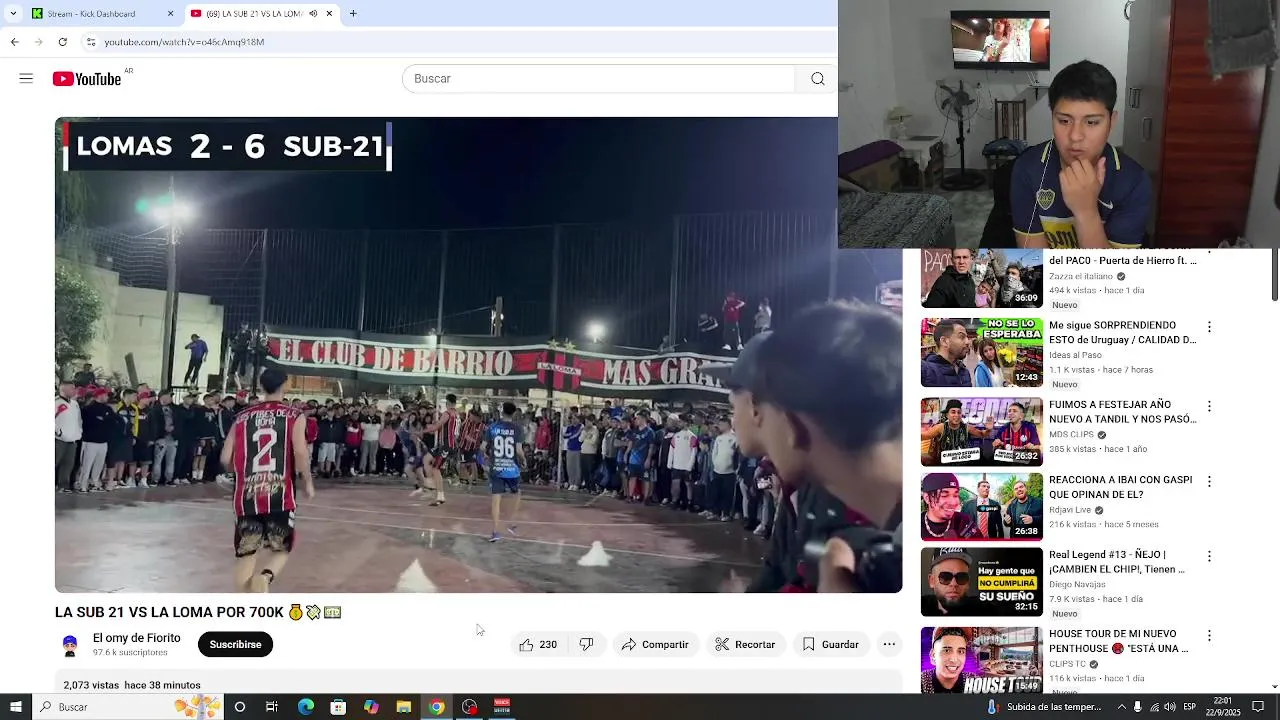View site information icon in address bar
Image resolution: width=1280 pixels, height=720 pixels.
pos(91,42)
